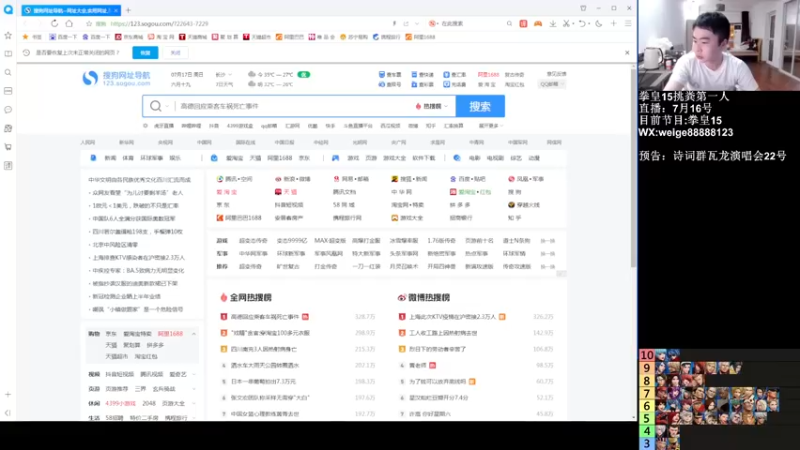This screenshot has height=450, width=800.
Task: Star this page in the address bar
Action: (x=89, y=23)
